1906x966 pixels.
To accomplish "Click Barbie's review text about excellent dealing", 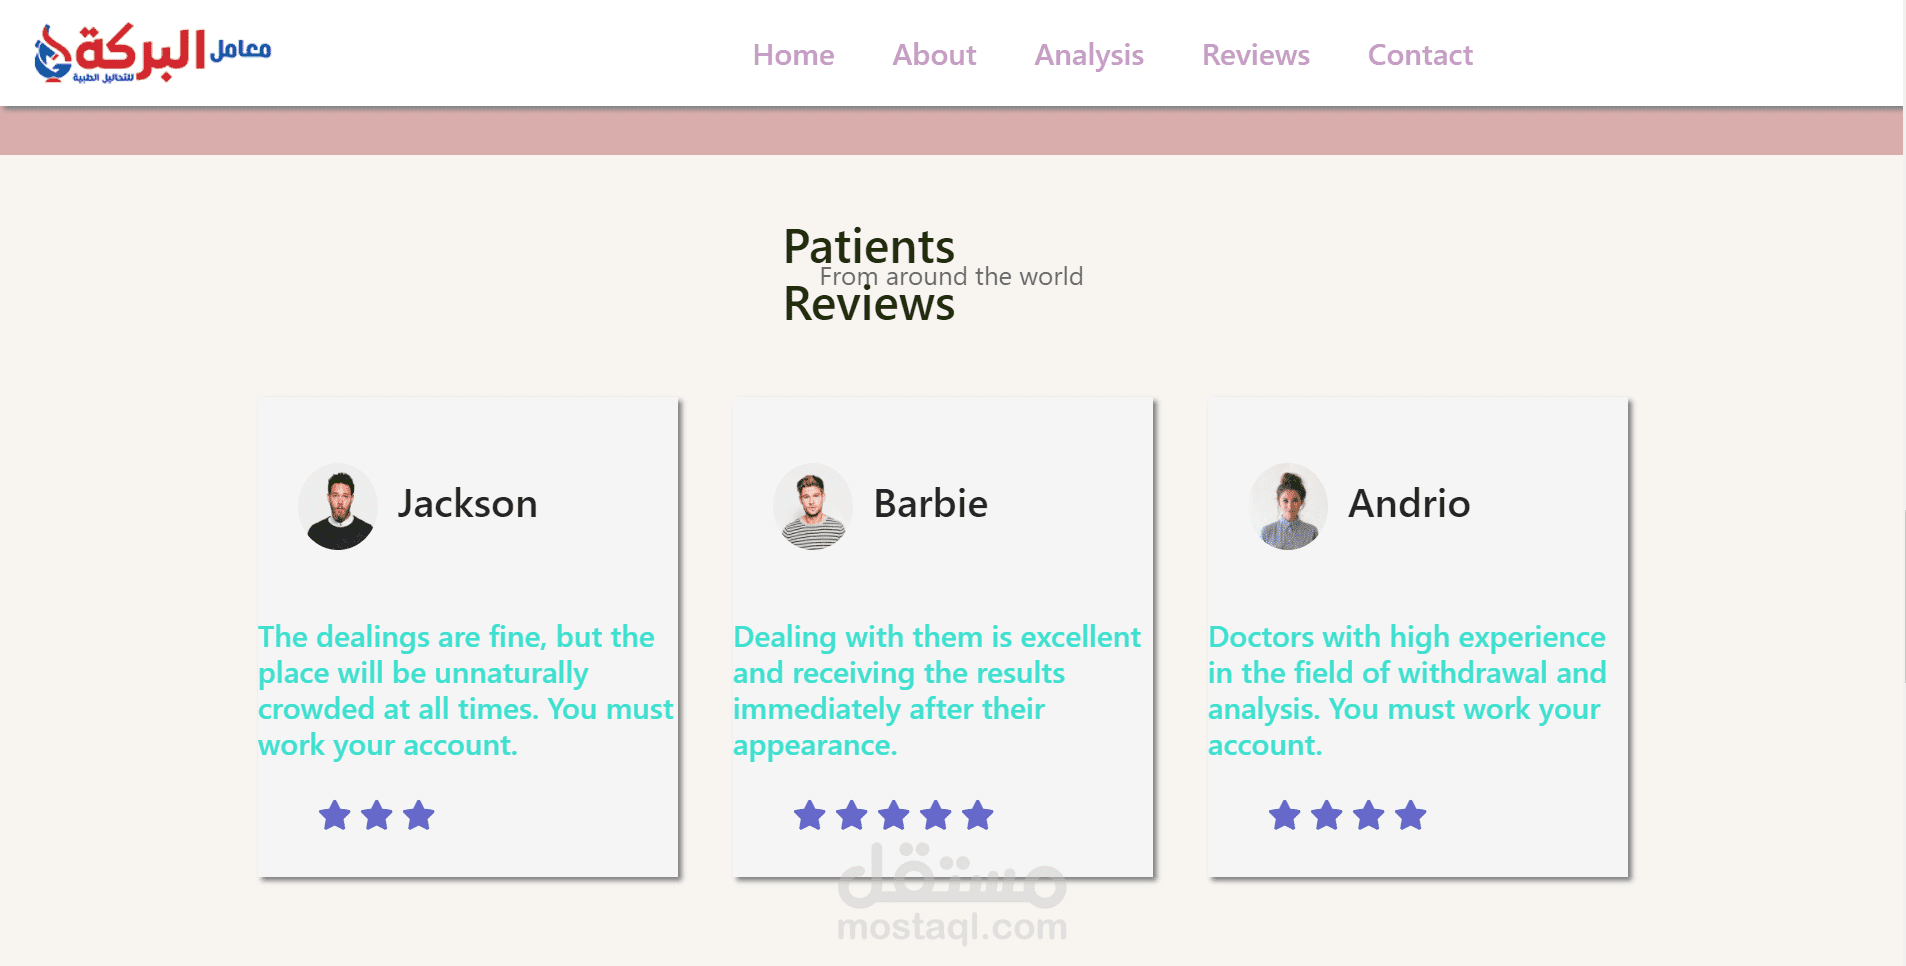I will coord(937,691).
